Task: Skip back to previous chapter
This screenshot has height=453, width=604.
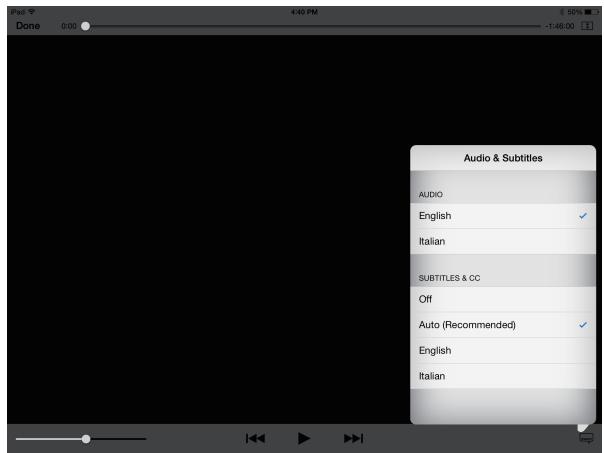Action: (x=255, y=438)
